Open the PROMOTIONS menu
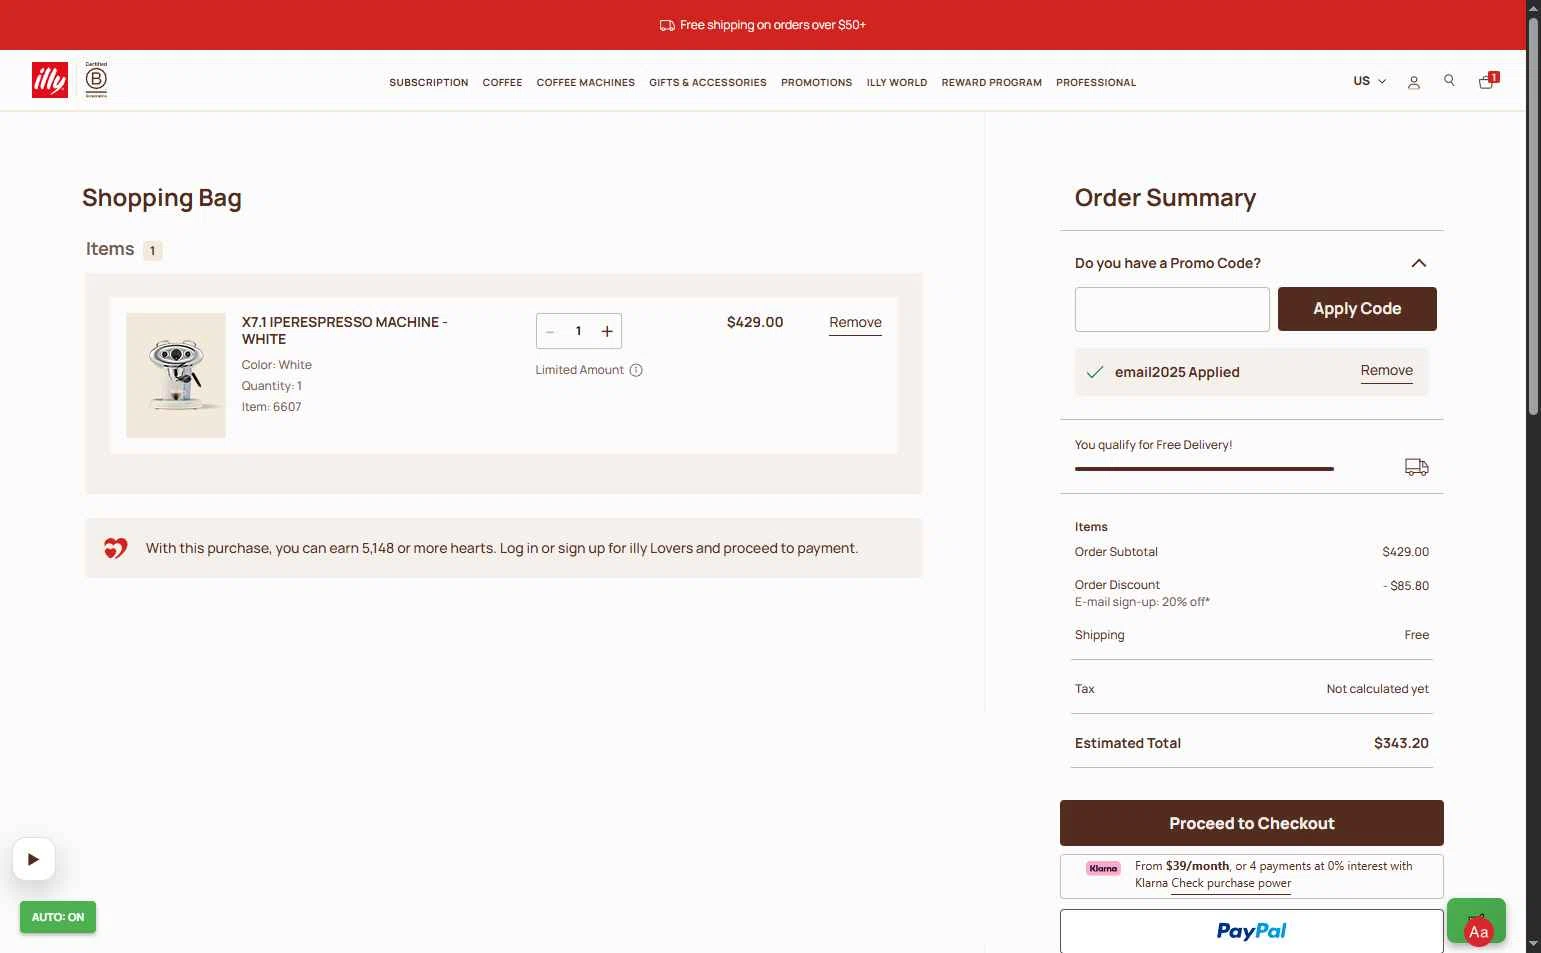The height and width of the screenshot is (953, 1541). pos(817,83)
